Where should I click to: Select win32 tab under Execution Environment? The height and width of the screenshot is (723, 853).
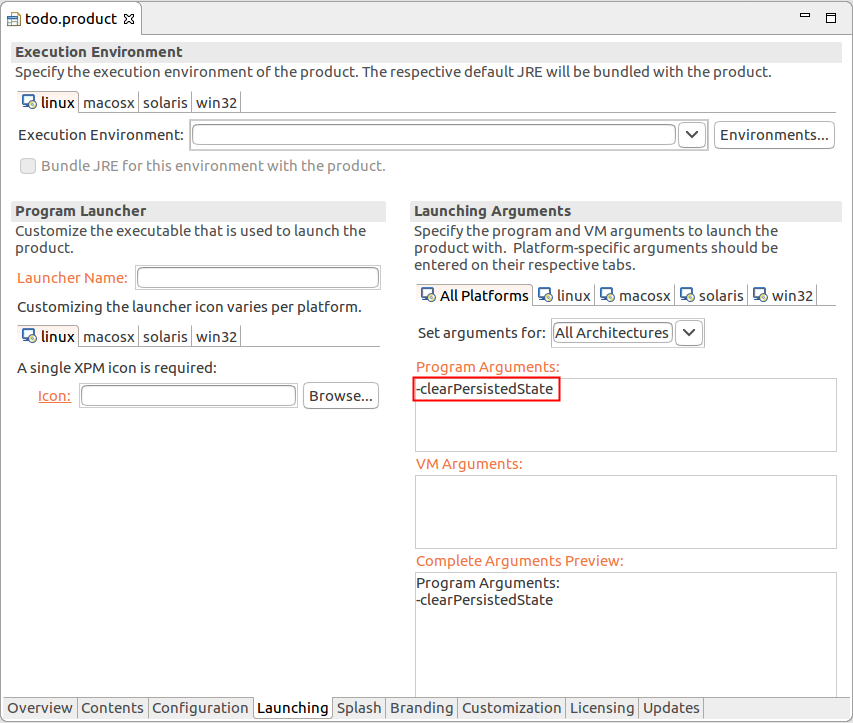[216, 103]
